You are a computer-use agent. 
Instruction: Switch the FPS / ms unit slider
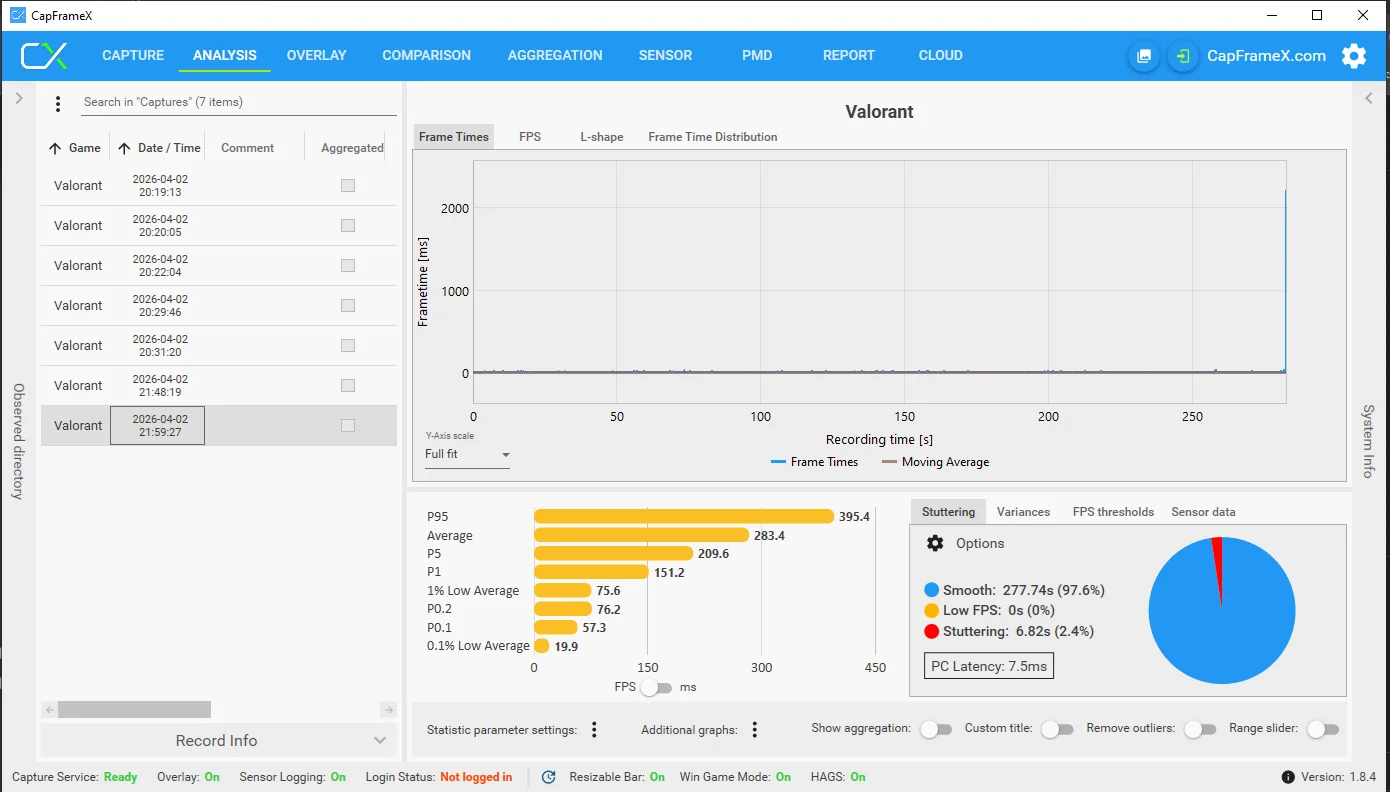tap(656, 687)
